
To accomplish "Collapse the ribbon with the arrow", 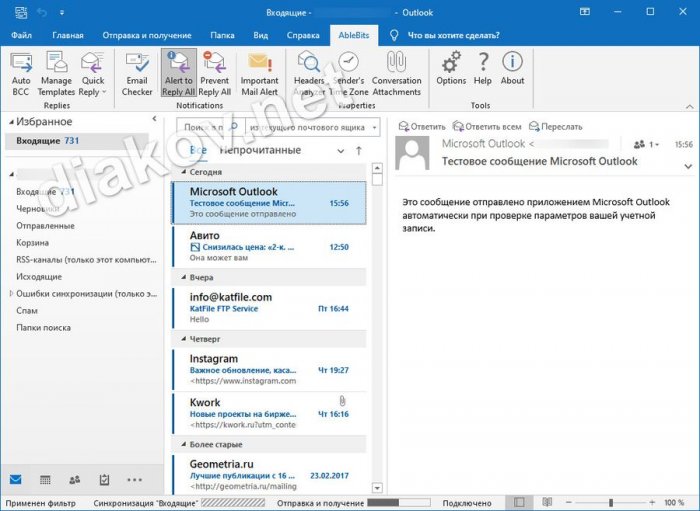I will [689, 106].
